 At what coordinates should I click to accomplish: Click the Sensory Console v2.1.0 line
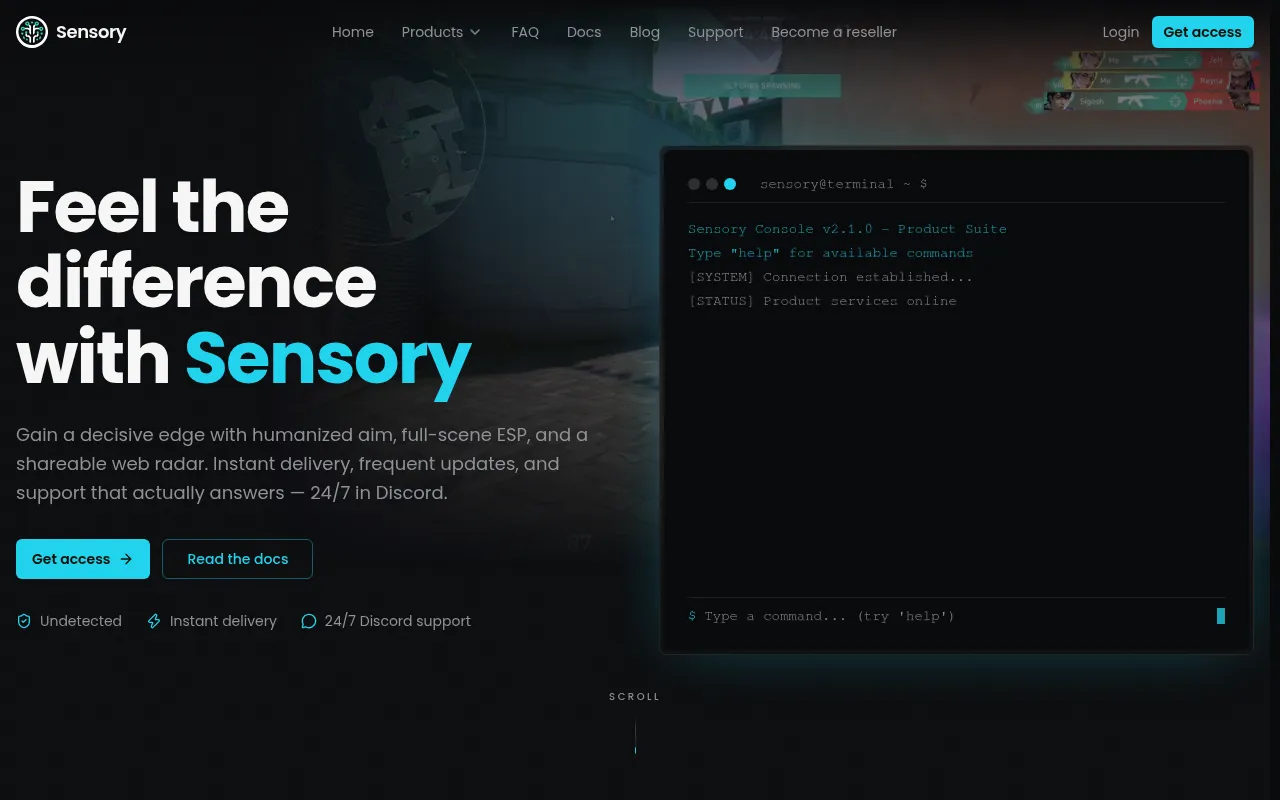pyautogui.click(x=847, y=229)
